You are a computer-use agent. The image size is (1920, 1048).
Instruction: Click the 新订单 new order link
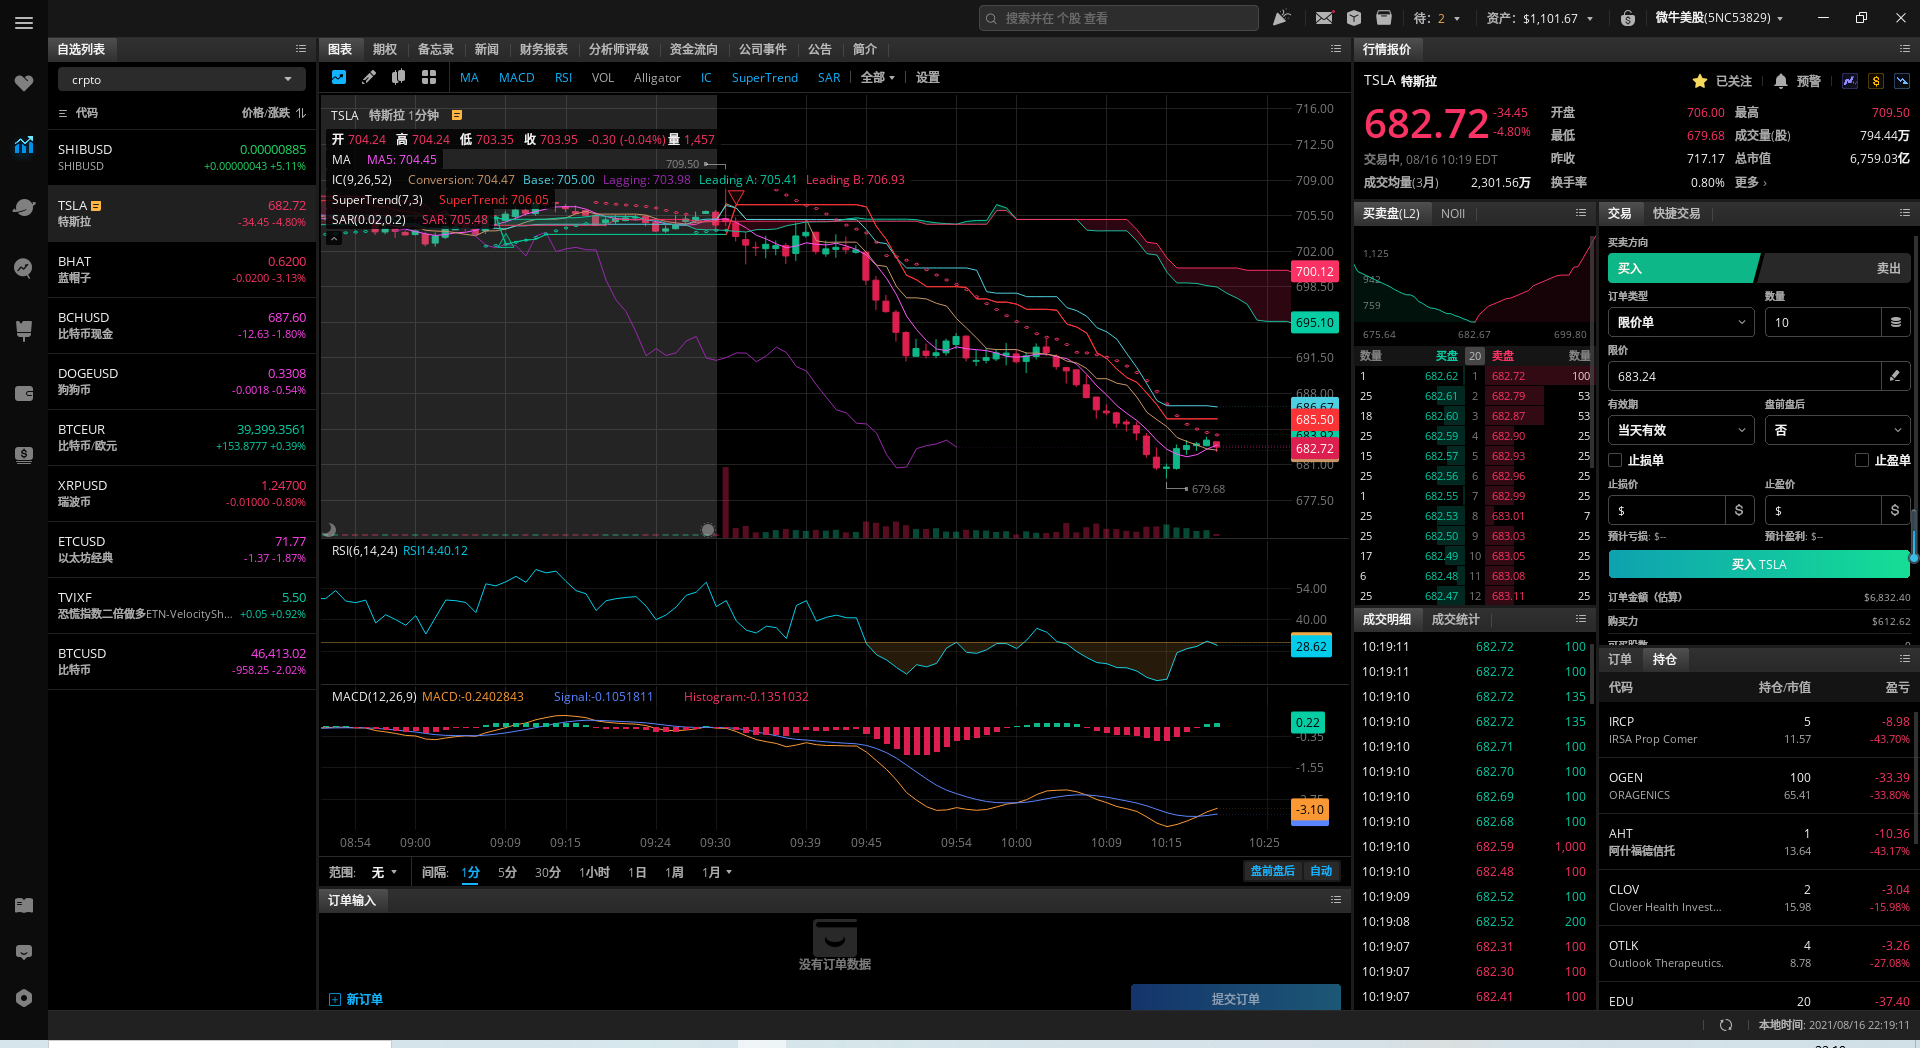[x=356, y=999]
